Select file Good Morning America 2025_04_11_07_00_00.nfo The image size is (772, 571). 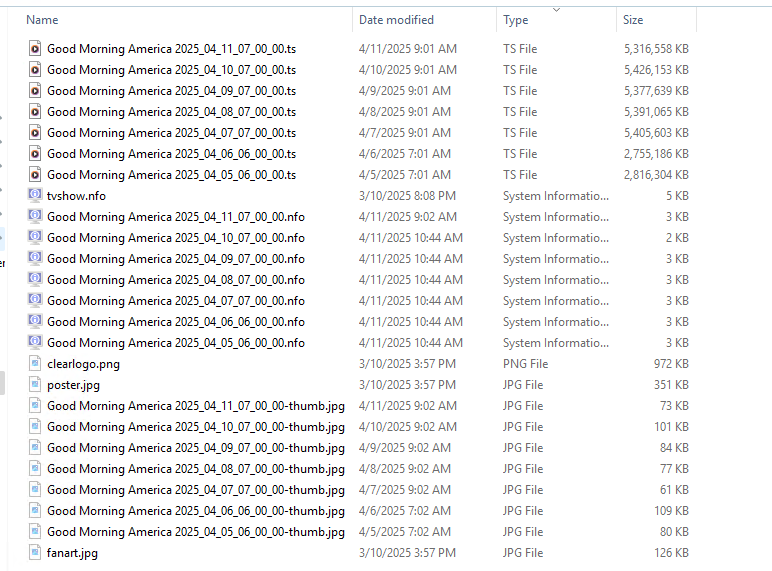tap(176, 217)
